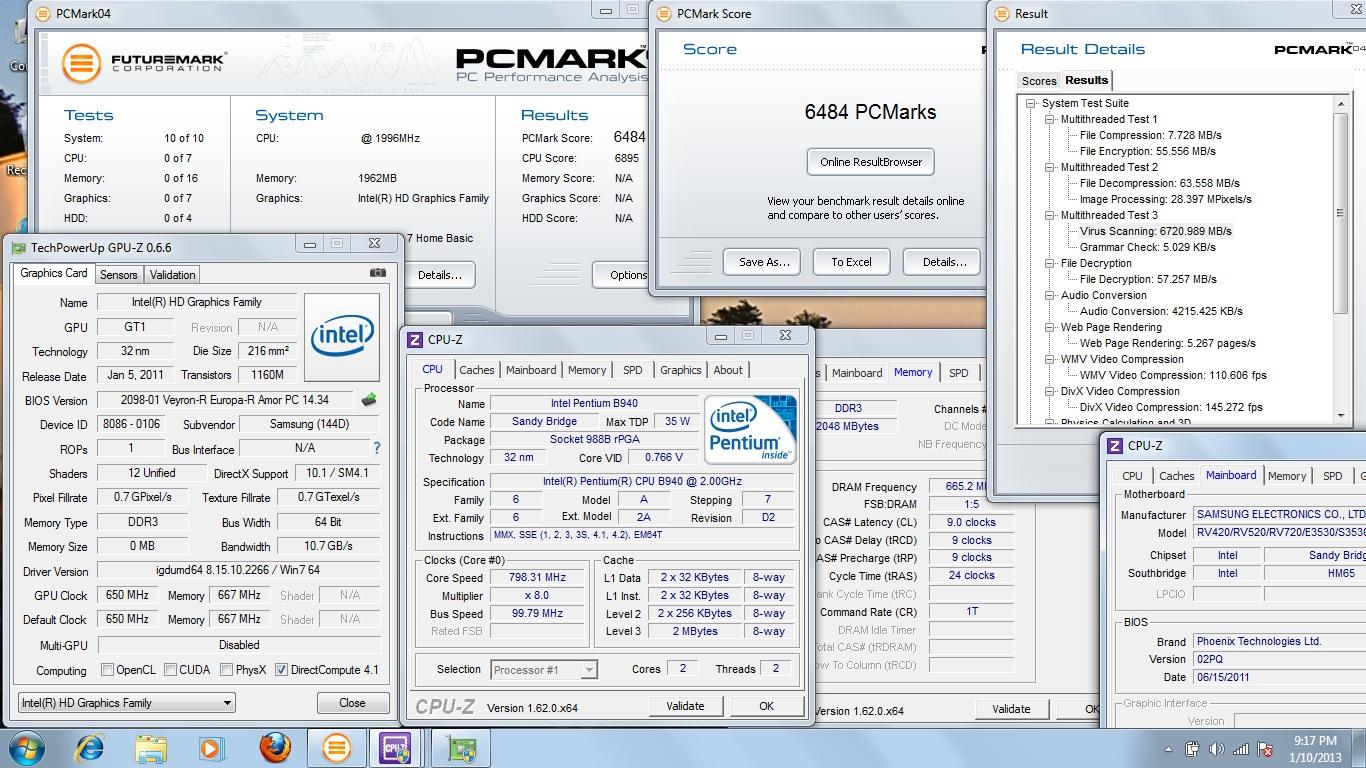Switch to PCMark04 via orange taskbar icon
1366x768 pixels.
coord(336,748)
